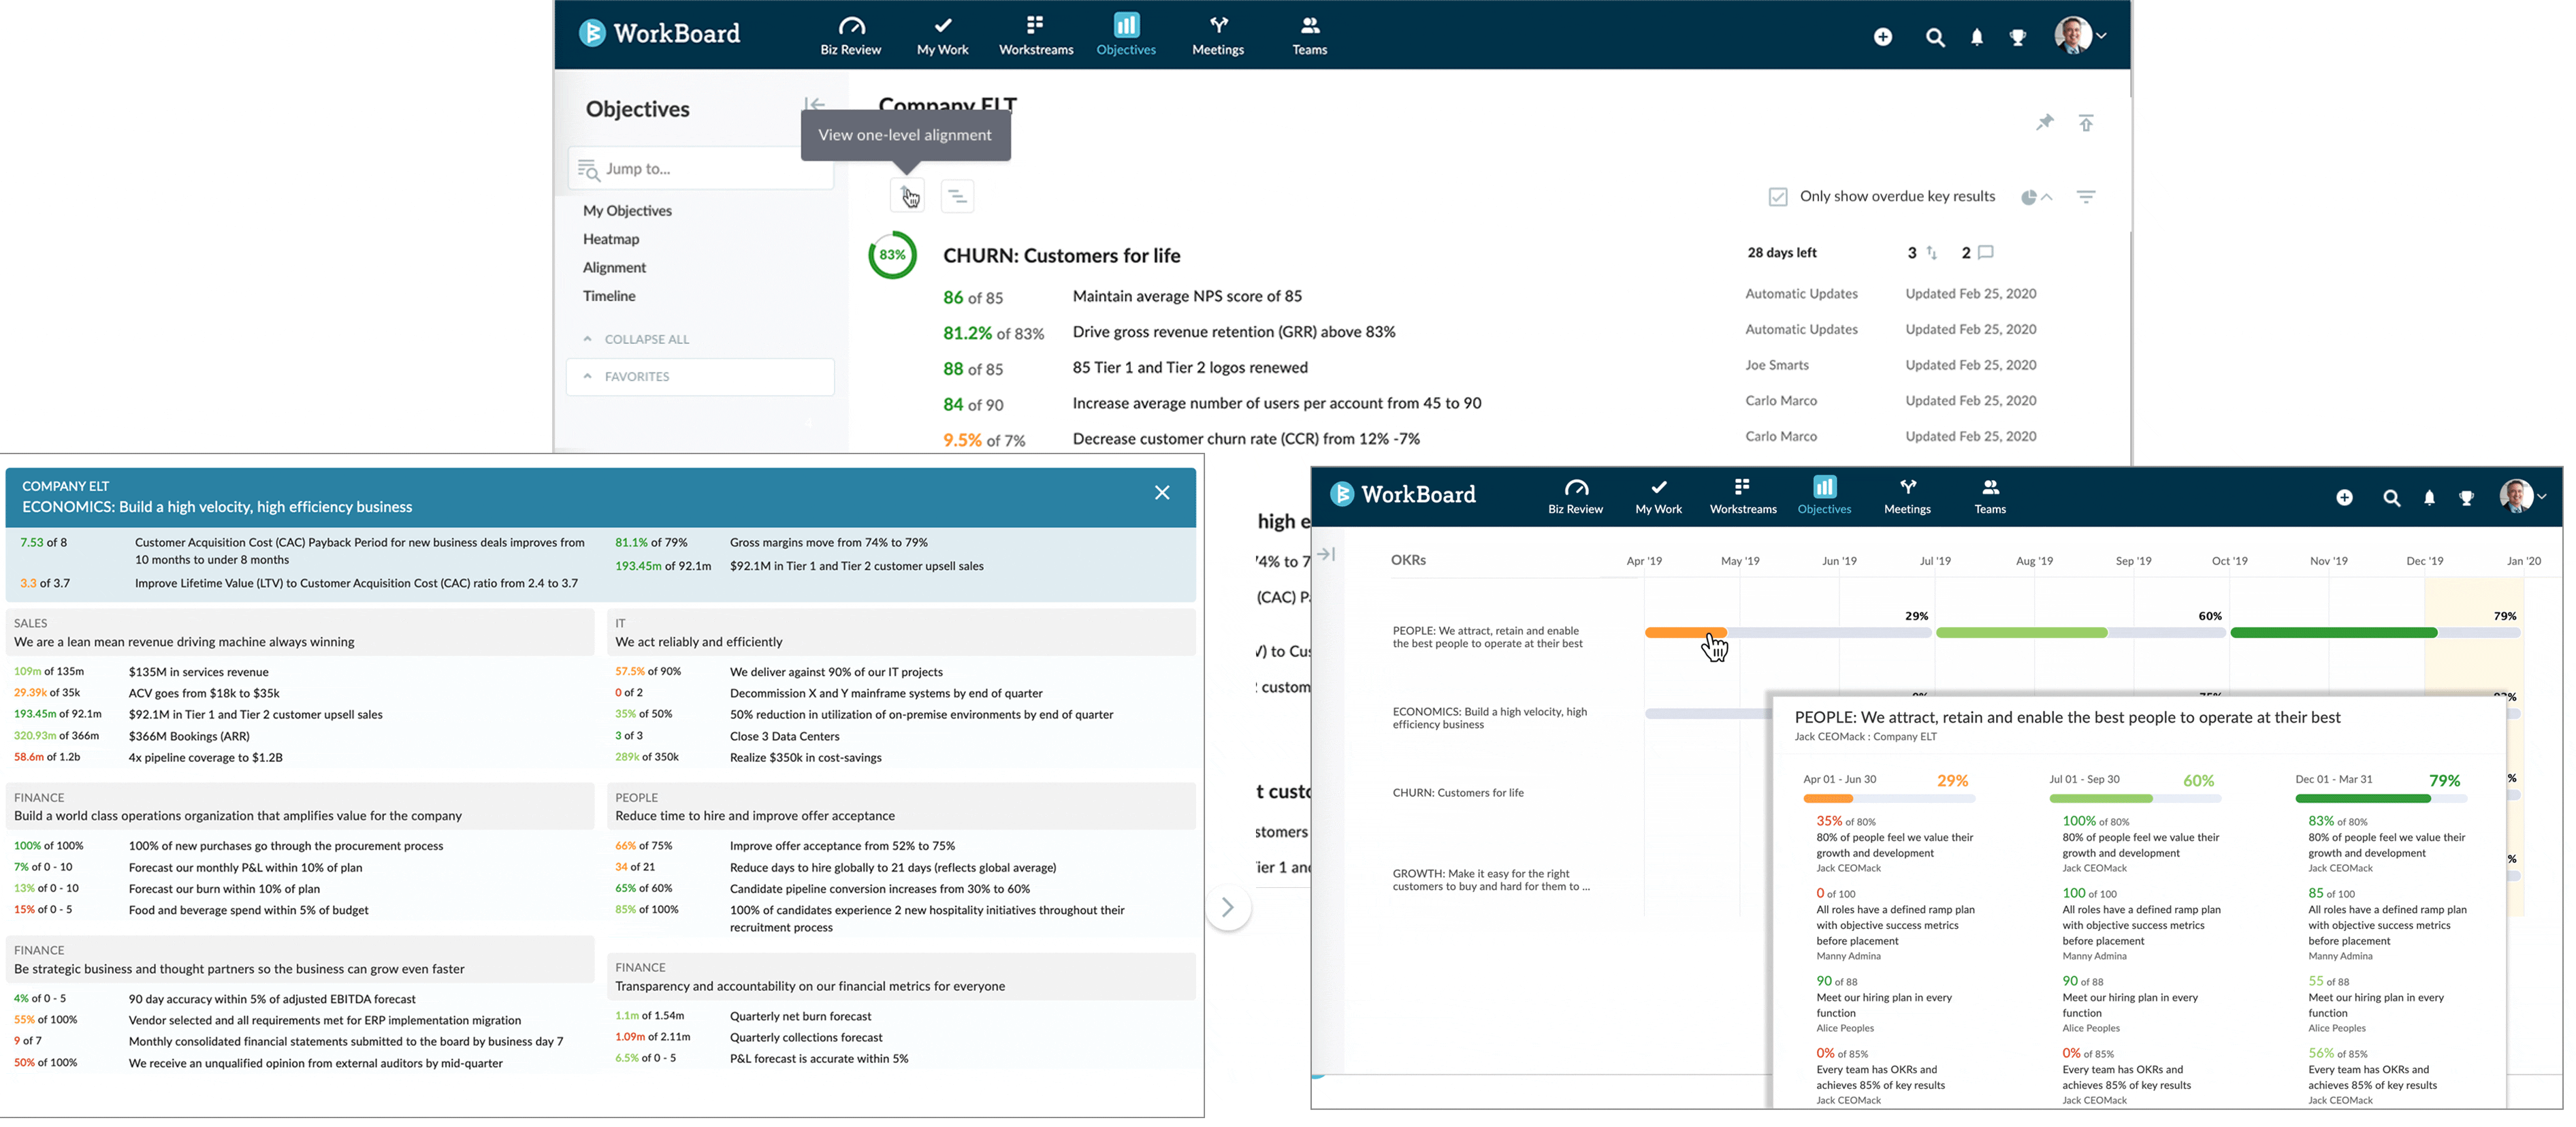Open notifications bell in timeline window
This screenshot has width=2576, height=1127.
point(2429,498)
